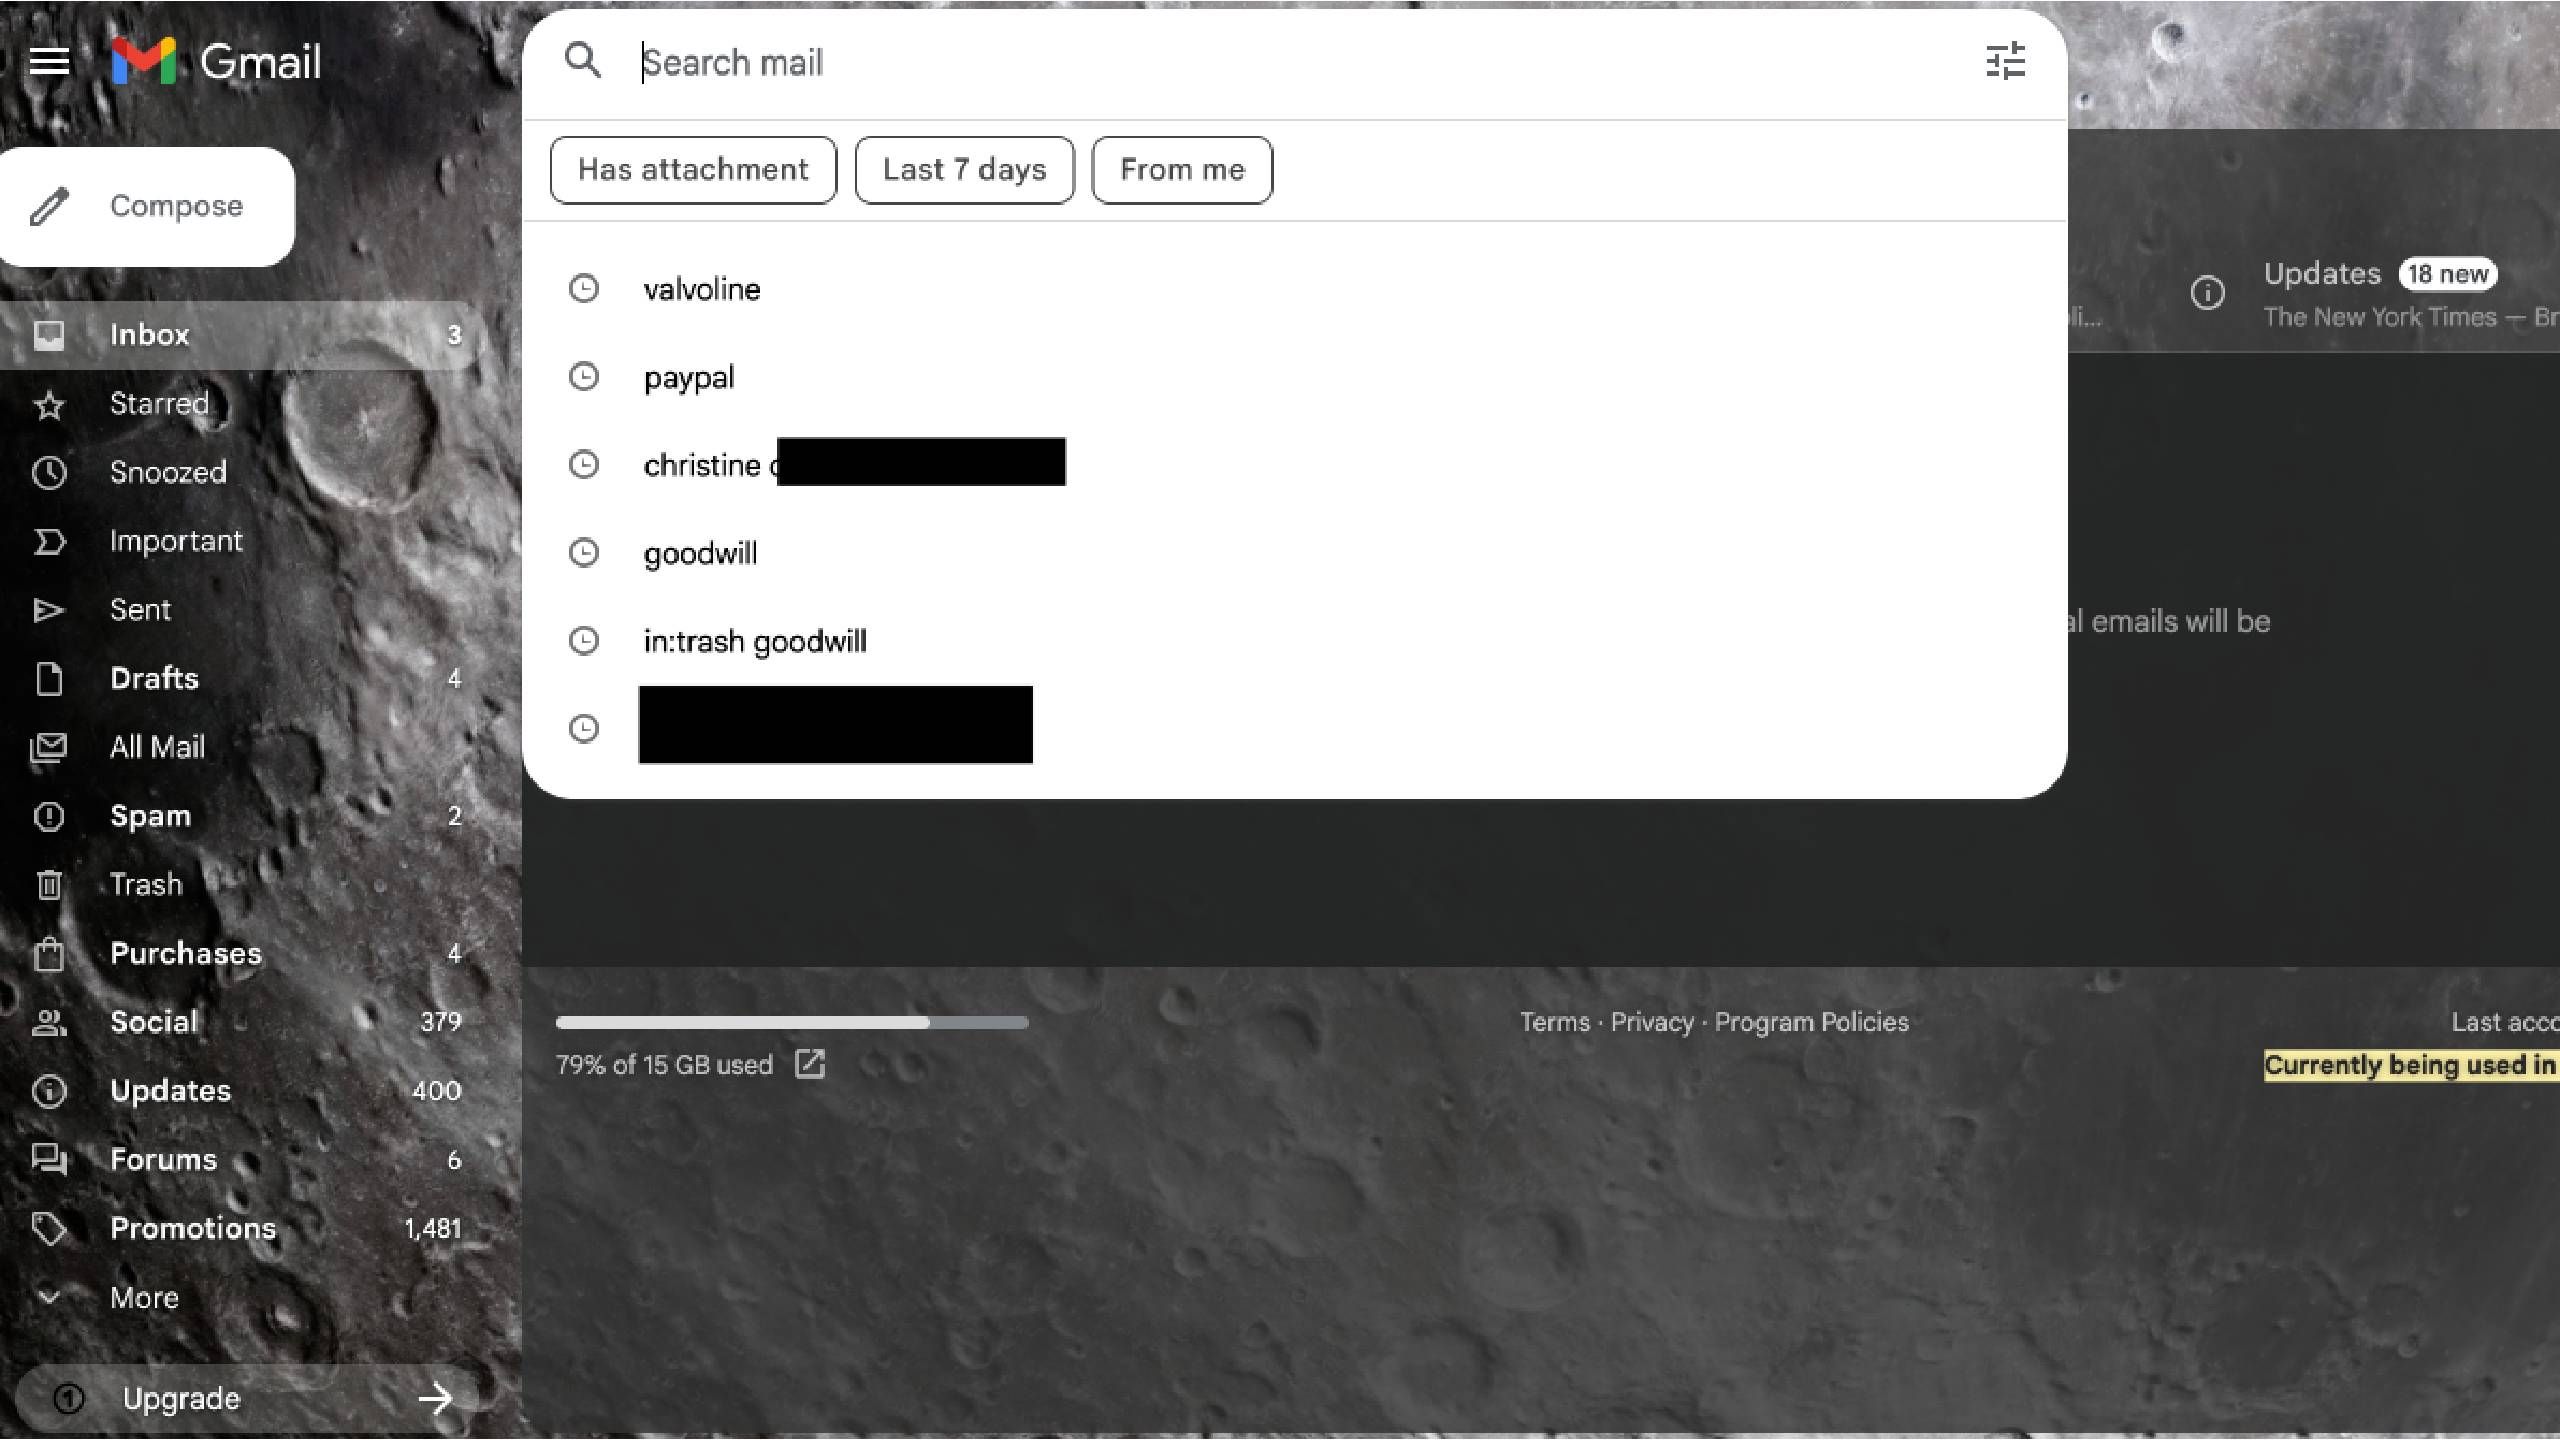Toggle the Has attachment filter chip
Screen dimensions: 2560x1440
click(x=693, y=170)
